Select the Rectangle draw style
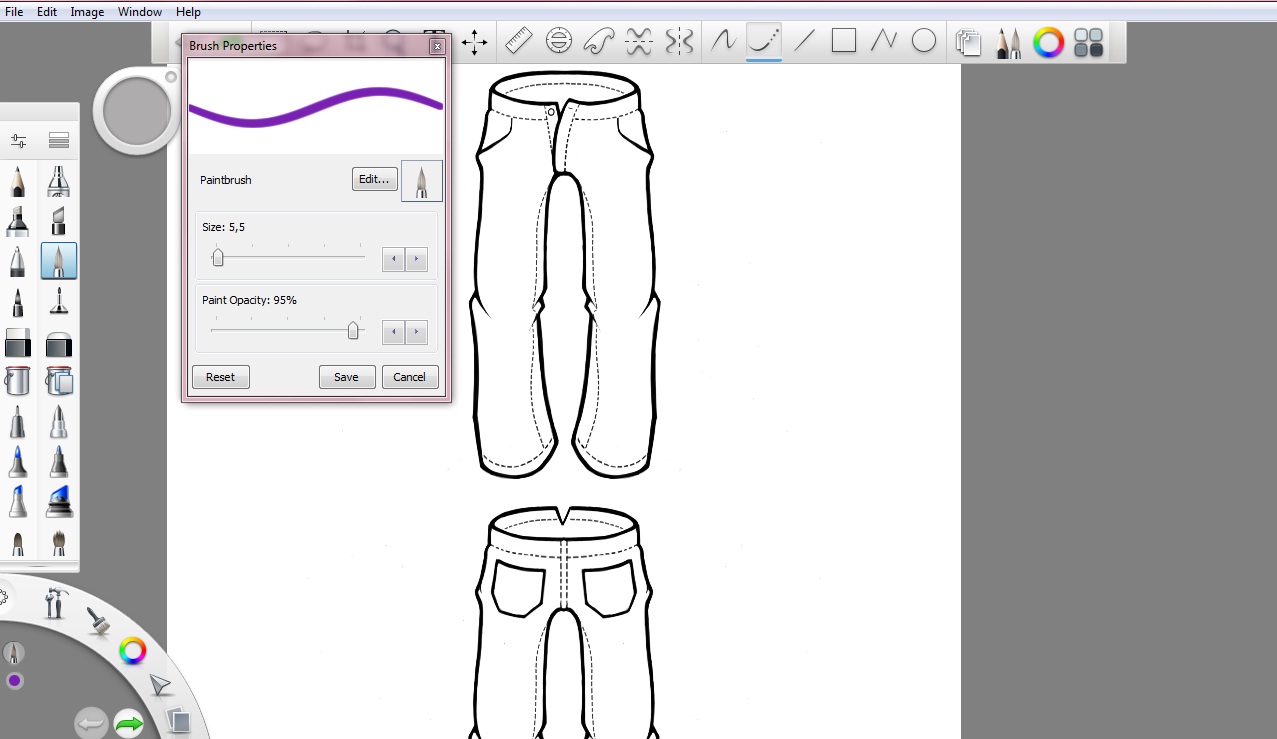This screenshot has height=739, width=1277. point(844,41)
